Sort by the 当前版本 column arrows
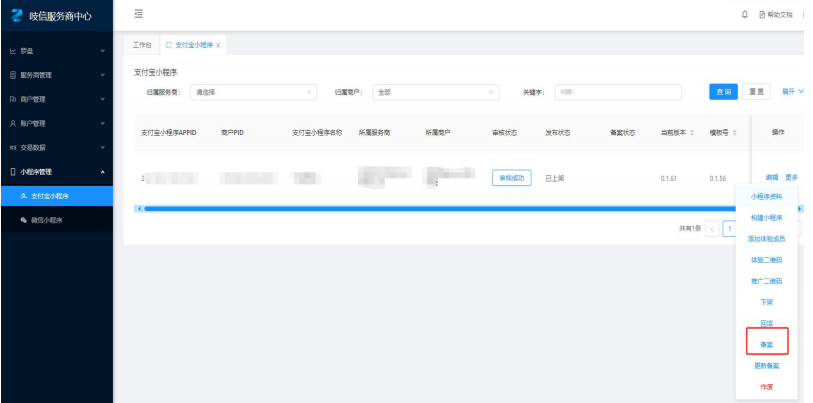The height and width of the screenshot is (403, 813). pyautogui.click(x=694, y=132)
